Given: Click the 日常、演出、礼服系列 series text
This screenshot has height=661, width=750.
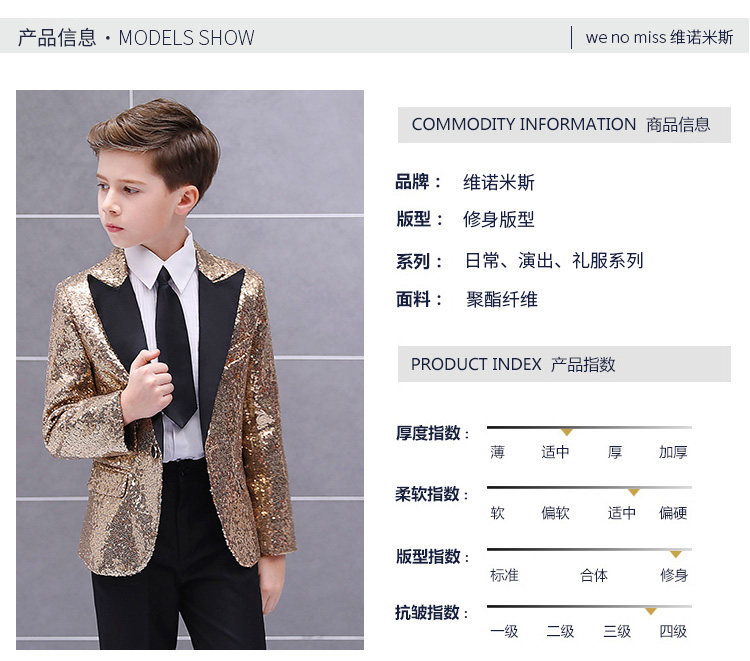Looking at the screenshot, I should (x=554, y=261).
